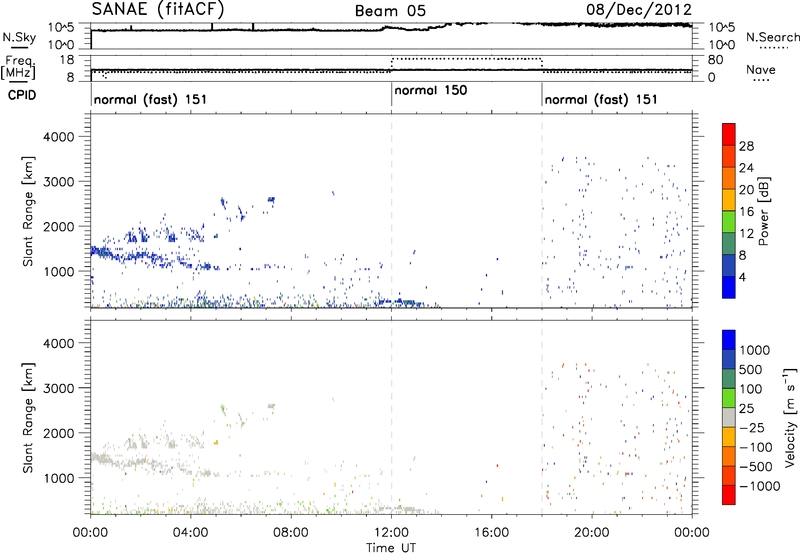Click the Beam 05 label
This screenshot has height=554, width=800.
coord(390,11)
